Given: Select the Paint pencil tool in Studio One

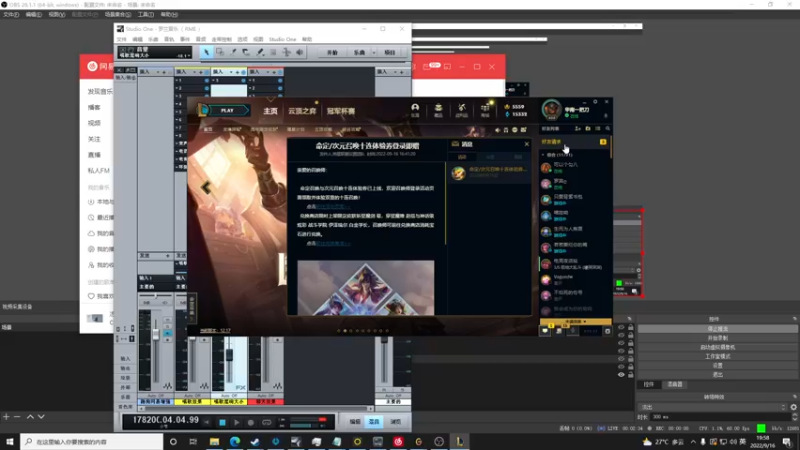Looking at the screenshot, I should click(260, 52).
